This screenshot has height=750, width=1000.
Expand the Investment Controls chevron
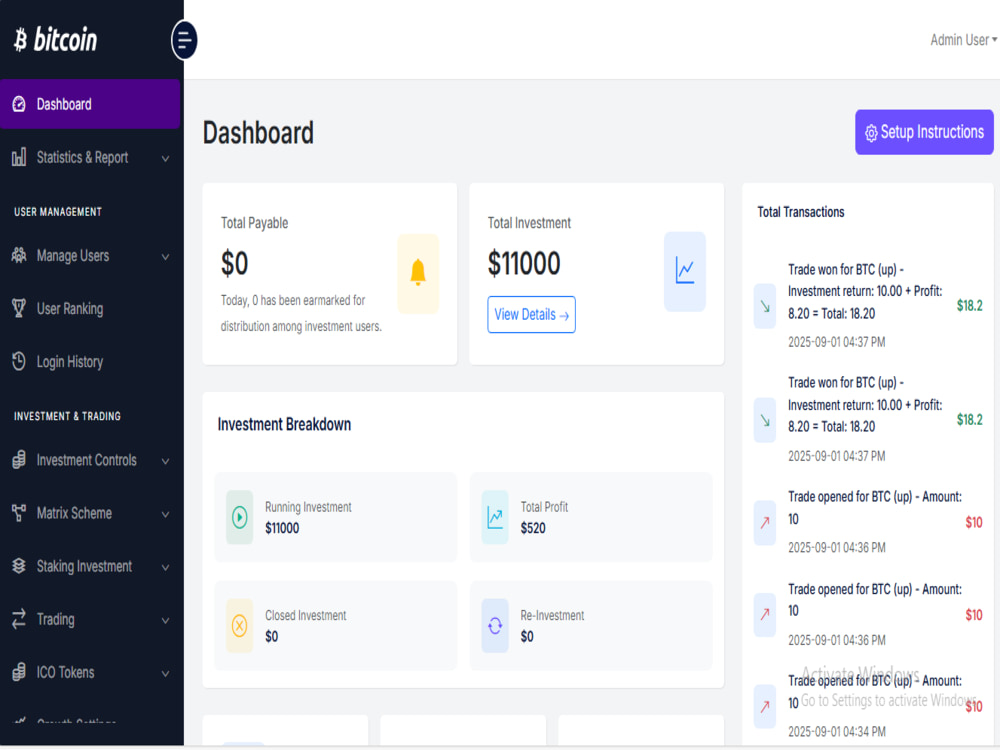coord(165,461)
